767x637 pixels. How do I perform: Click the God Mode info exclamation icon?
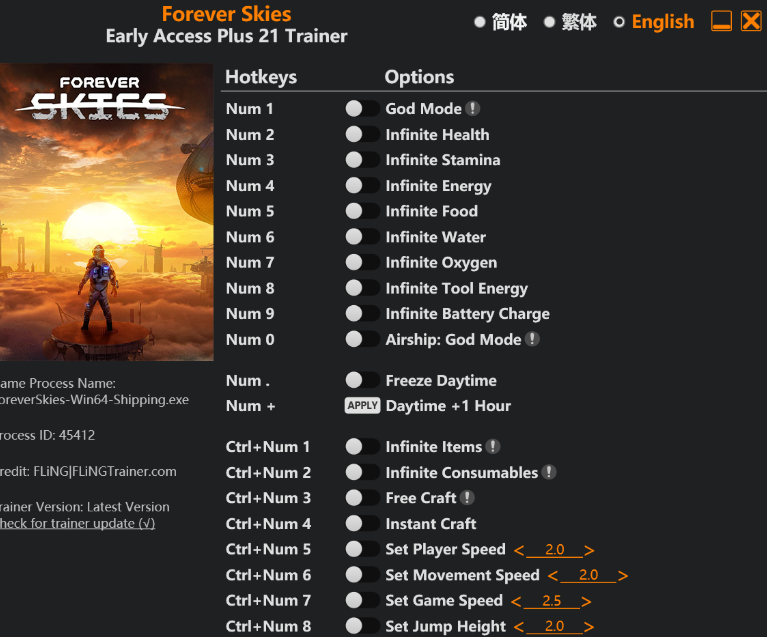(x=473, y=109)
